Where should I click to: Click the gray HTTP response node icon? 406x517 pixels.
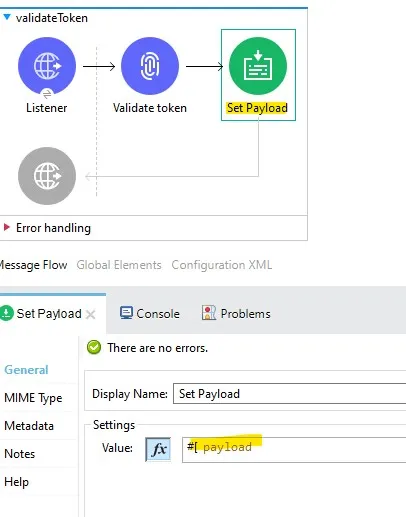coord(47,176)
